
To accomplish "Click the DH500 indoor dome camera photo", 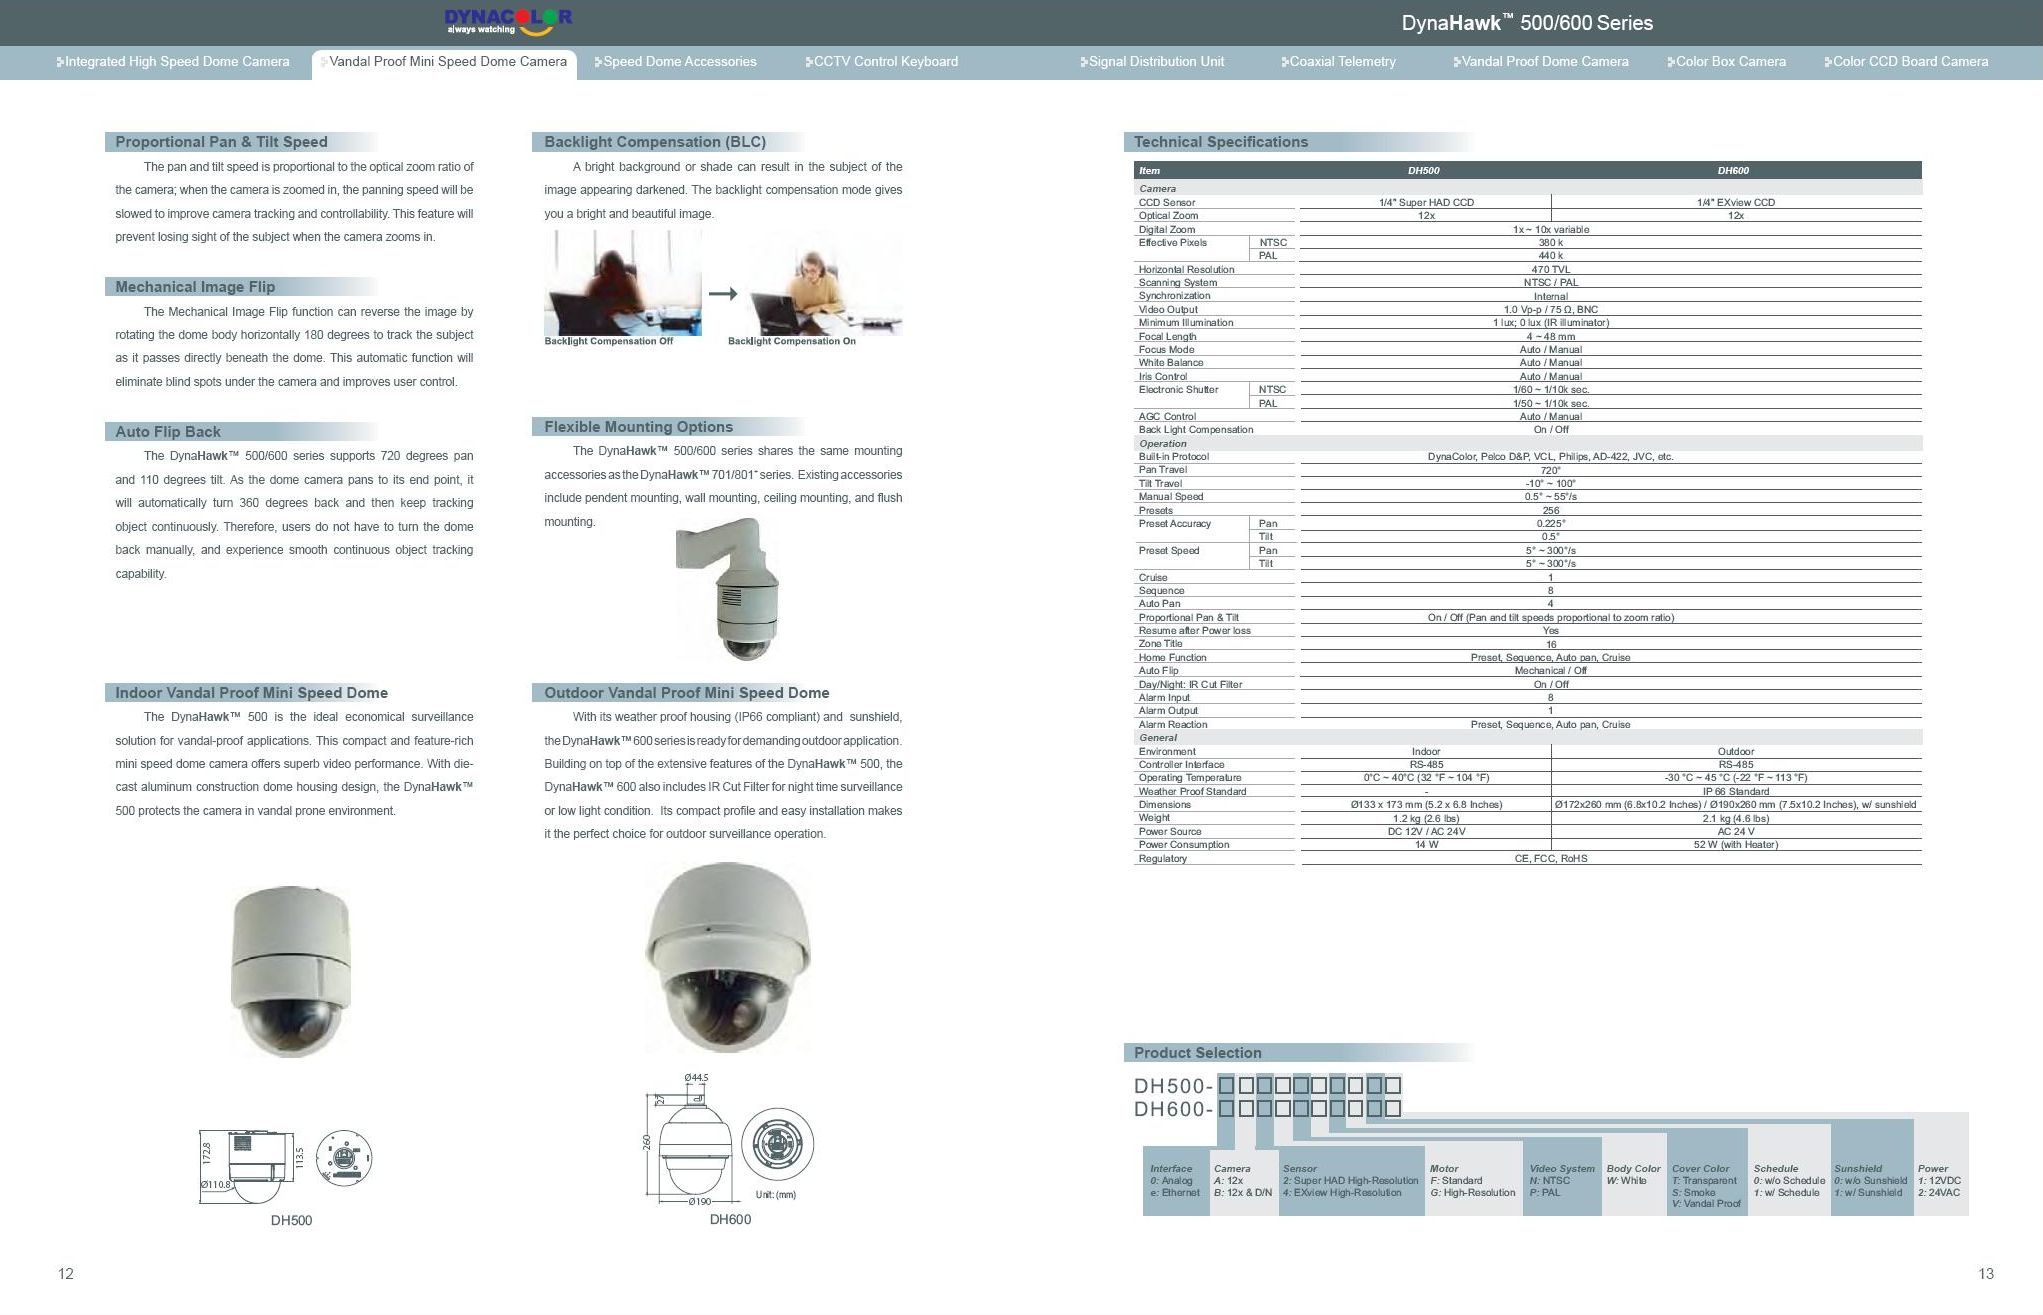I will pos(291,970).
